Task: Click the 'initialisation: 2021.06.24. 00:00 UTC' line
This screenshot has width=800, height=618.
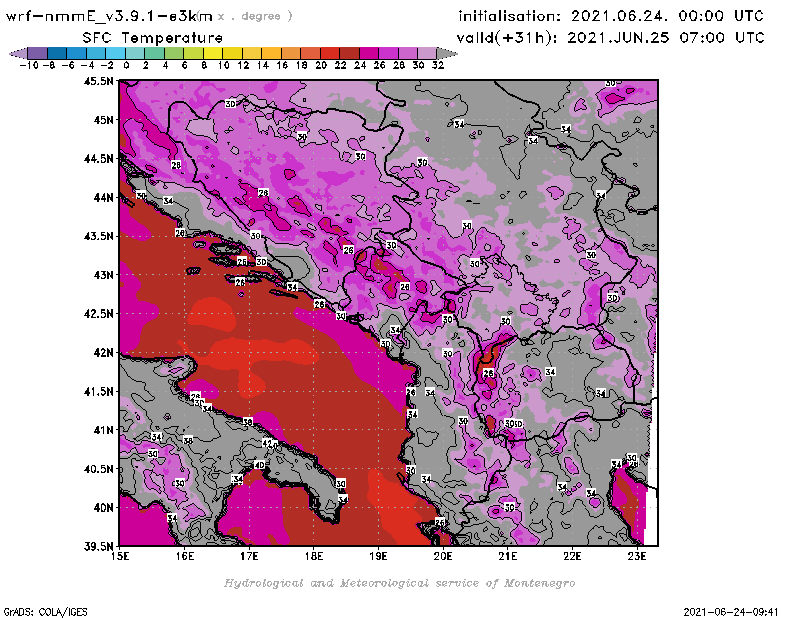Action: [x=611, y=16]
